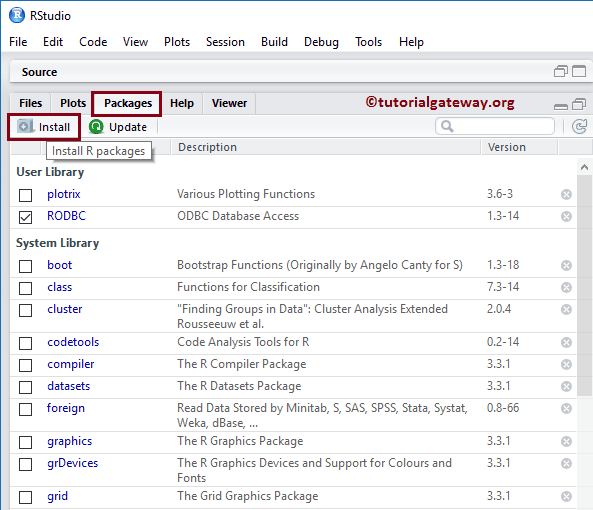Image resolution: width=593 pixels, height=510 pixels.
Task: Minimize the Packages pane
Action: click(560, 107)
